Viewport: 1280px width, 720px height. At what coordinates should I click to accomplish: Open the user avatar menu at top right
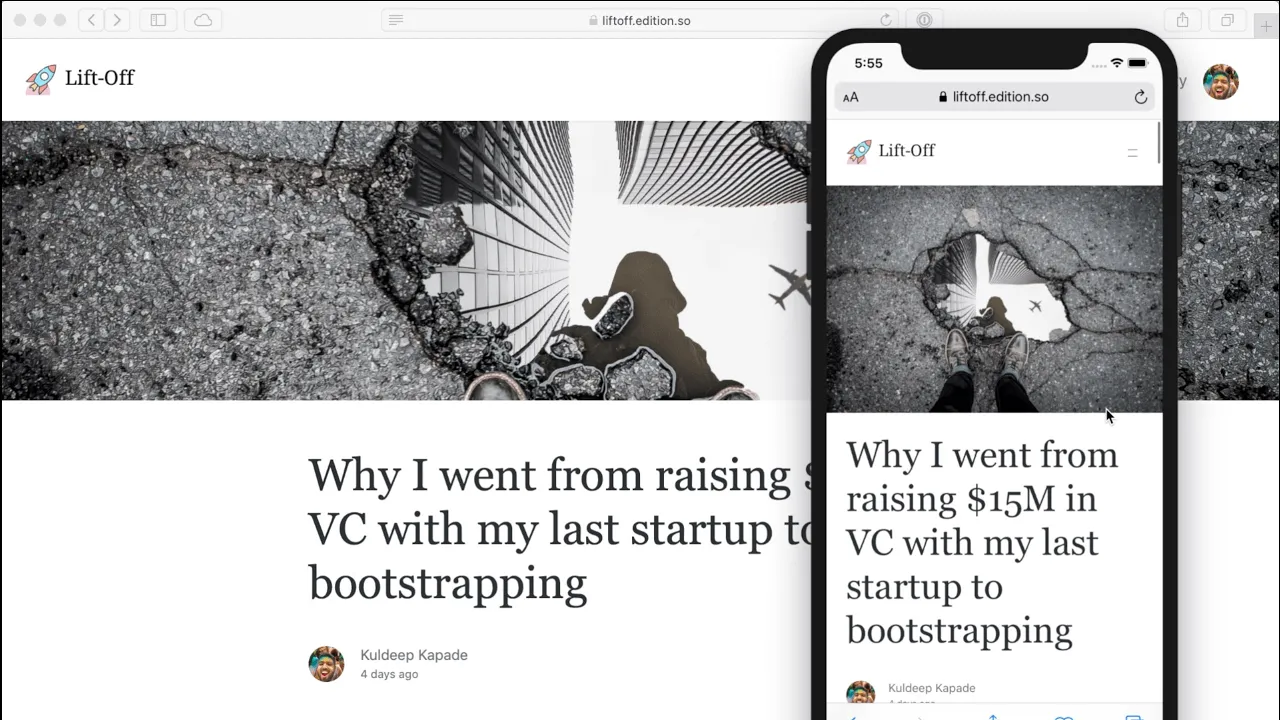(x=1220, y=82)
